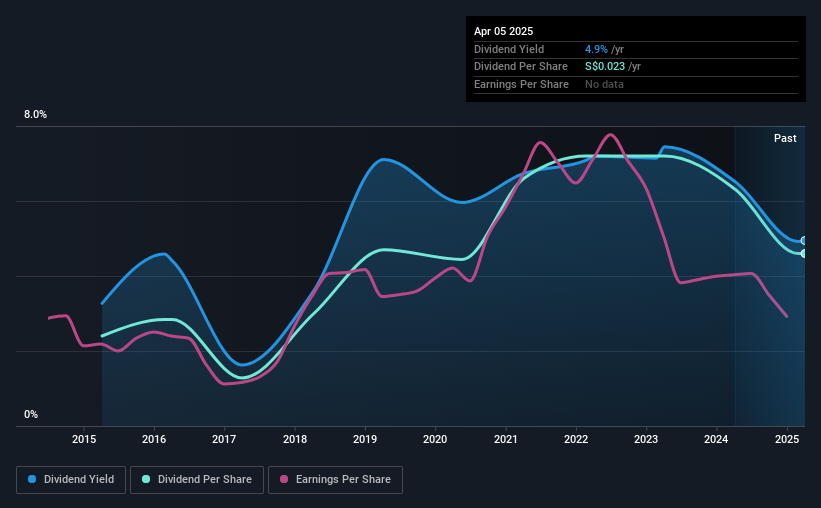821x508 pixels.
Task: Click the S$0.023 dividend per share value
Action: point(605,67)
